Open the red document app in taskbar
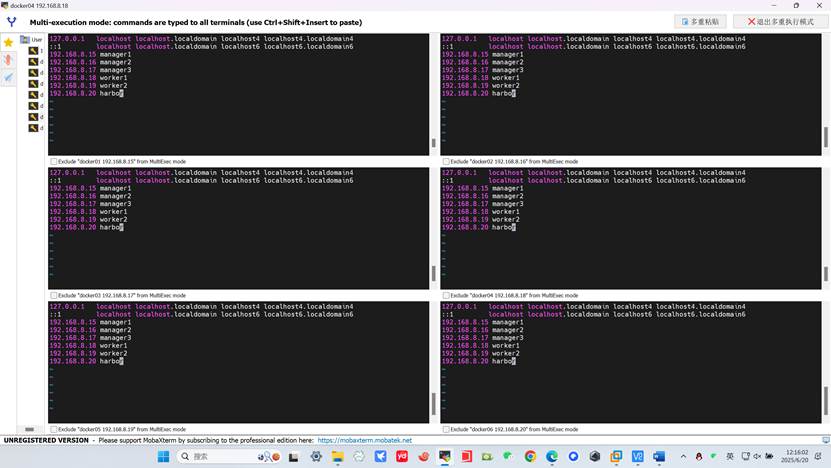Image resolution: width=831 pixels, height=468 pixels. tap(466, 456)
